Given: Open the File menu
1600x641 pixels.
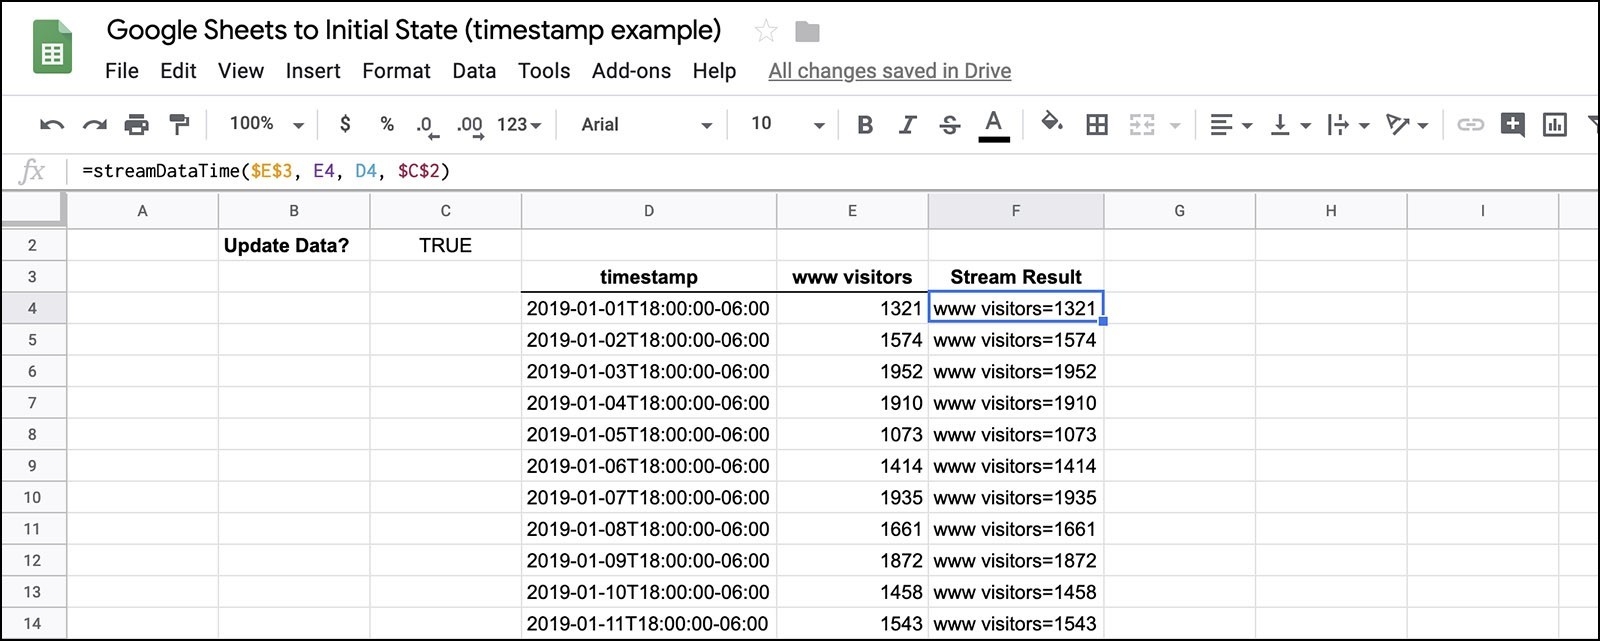Looking at the screenshot, I should click(122, 71).
